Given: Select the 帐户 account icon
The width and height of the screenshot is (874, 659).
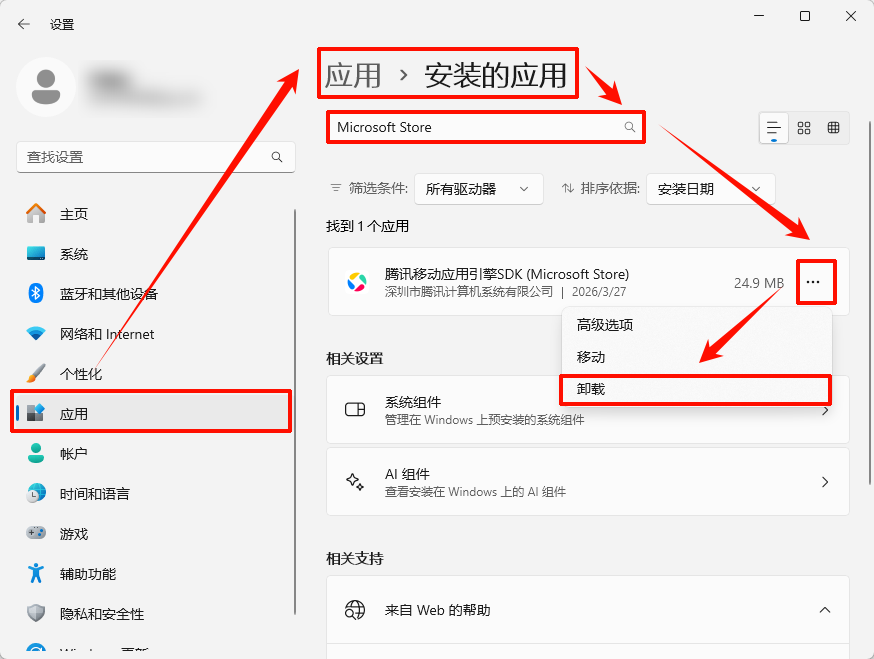Looking at the screenshot, I should pos(35,453).
